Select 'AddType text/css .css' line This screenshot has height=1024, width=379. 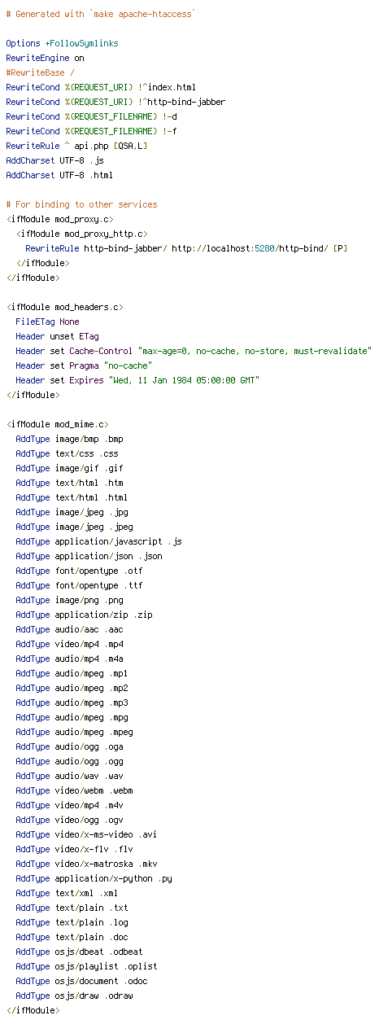pyautogui.click(x=67, y=453)
